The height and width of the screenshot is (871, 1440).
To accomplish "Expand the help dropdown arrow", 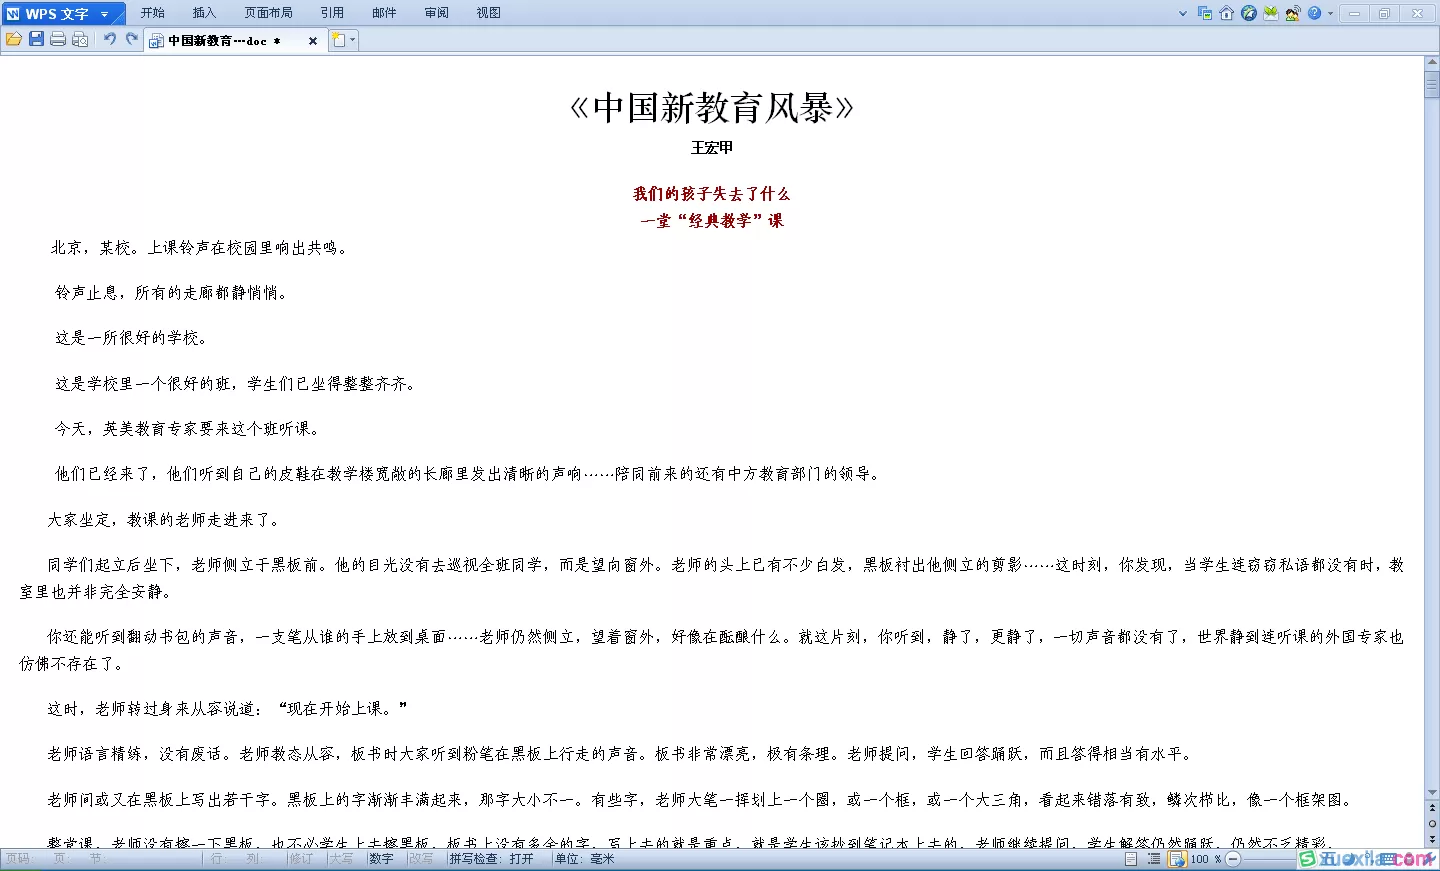I will (1330, 14).
